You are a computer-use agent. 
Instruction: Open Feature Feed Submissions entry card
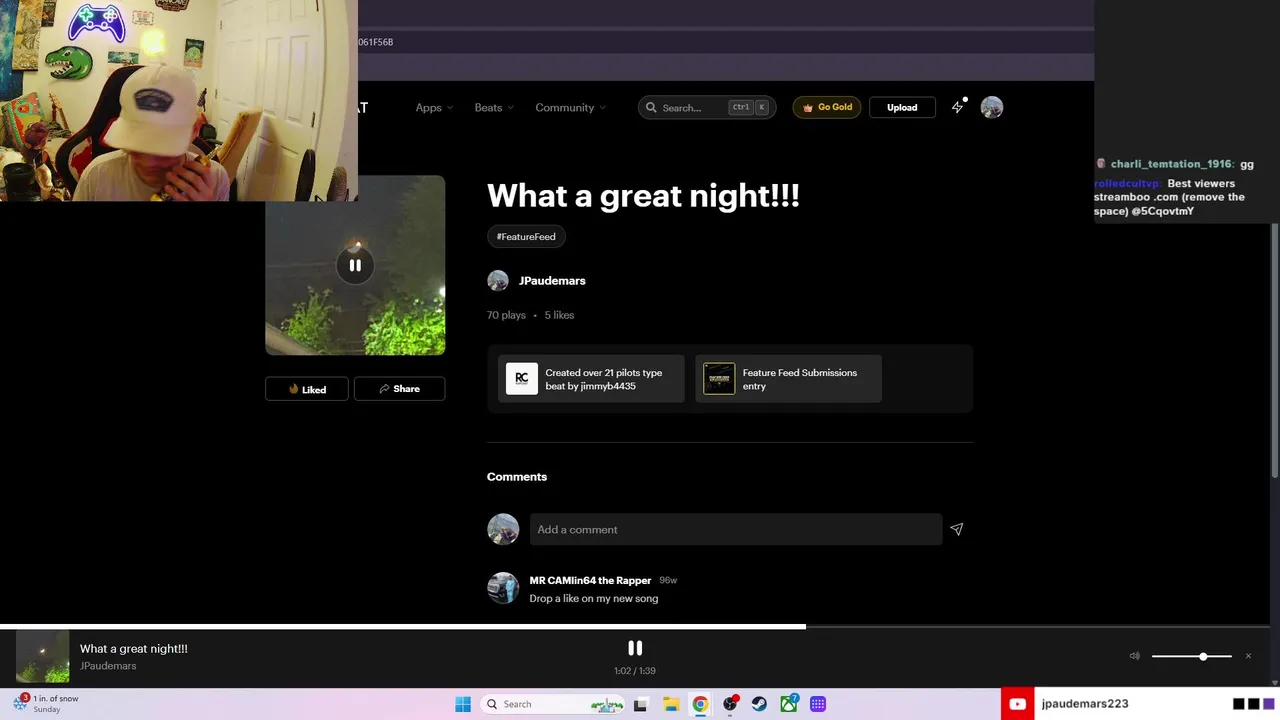[x=788, y=379]
